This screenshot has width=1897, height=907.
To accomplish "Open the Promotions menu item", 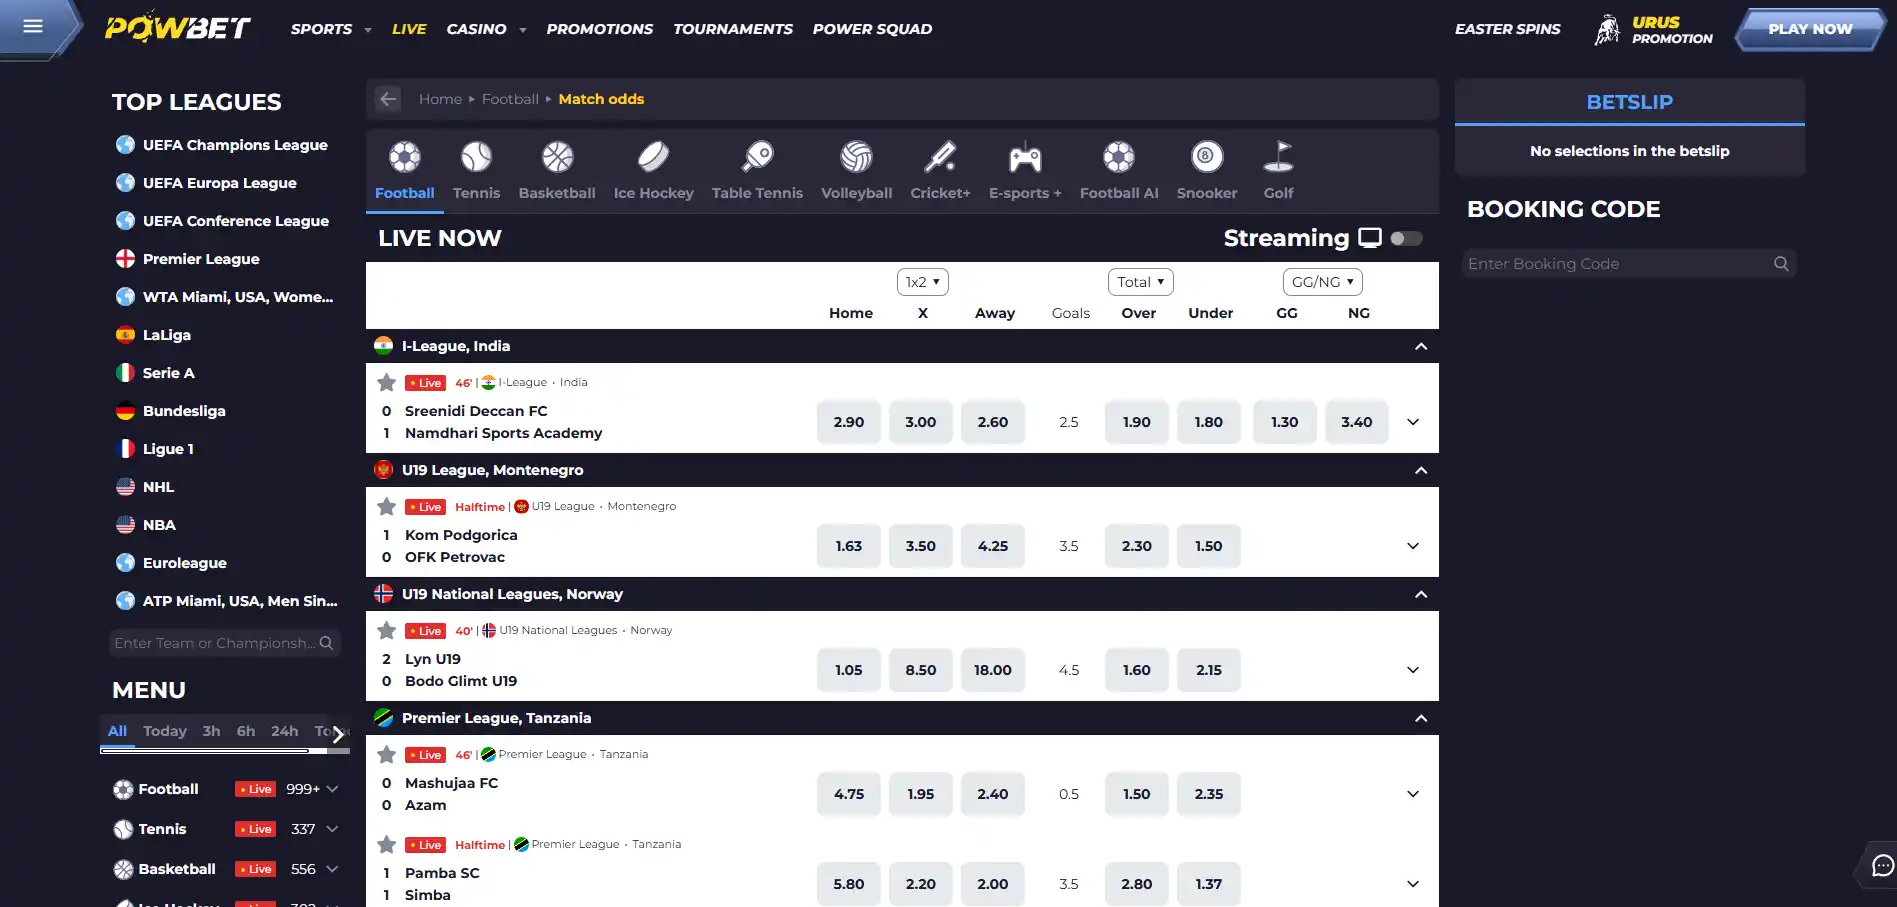I will pyautogui.click(x=599, y=29).
